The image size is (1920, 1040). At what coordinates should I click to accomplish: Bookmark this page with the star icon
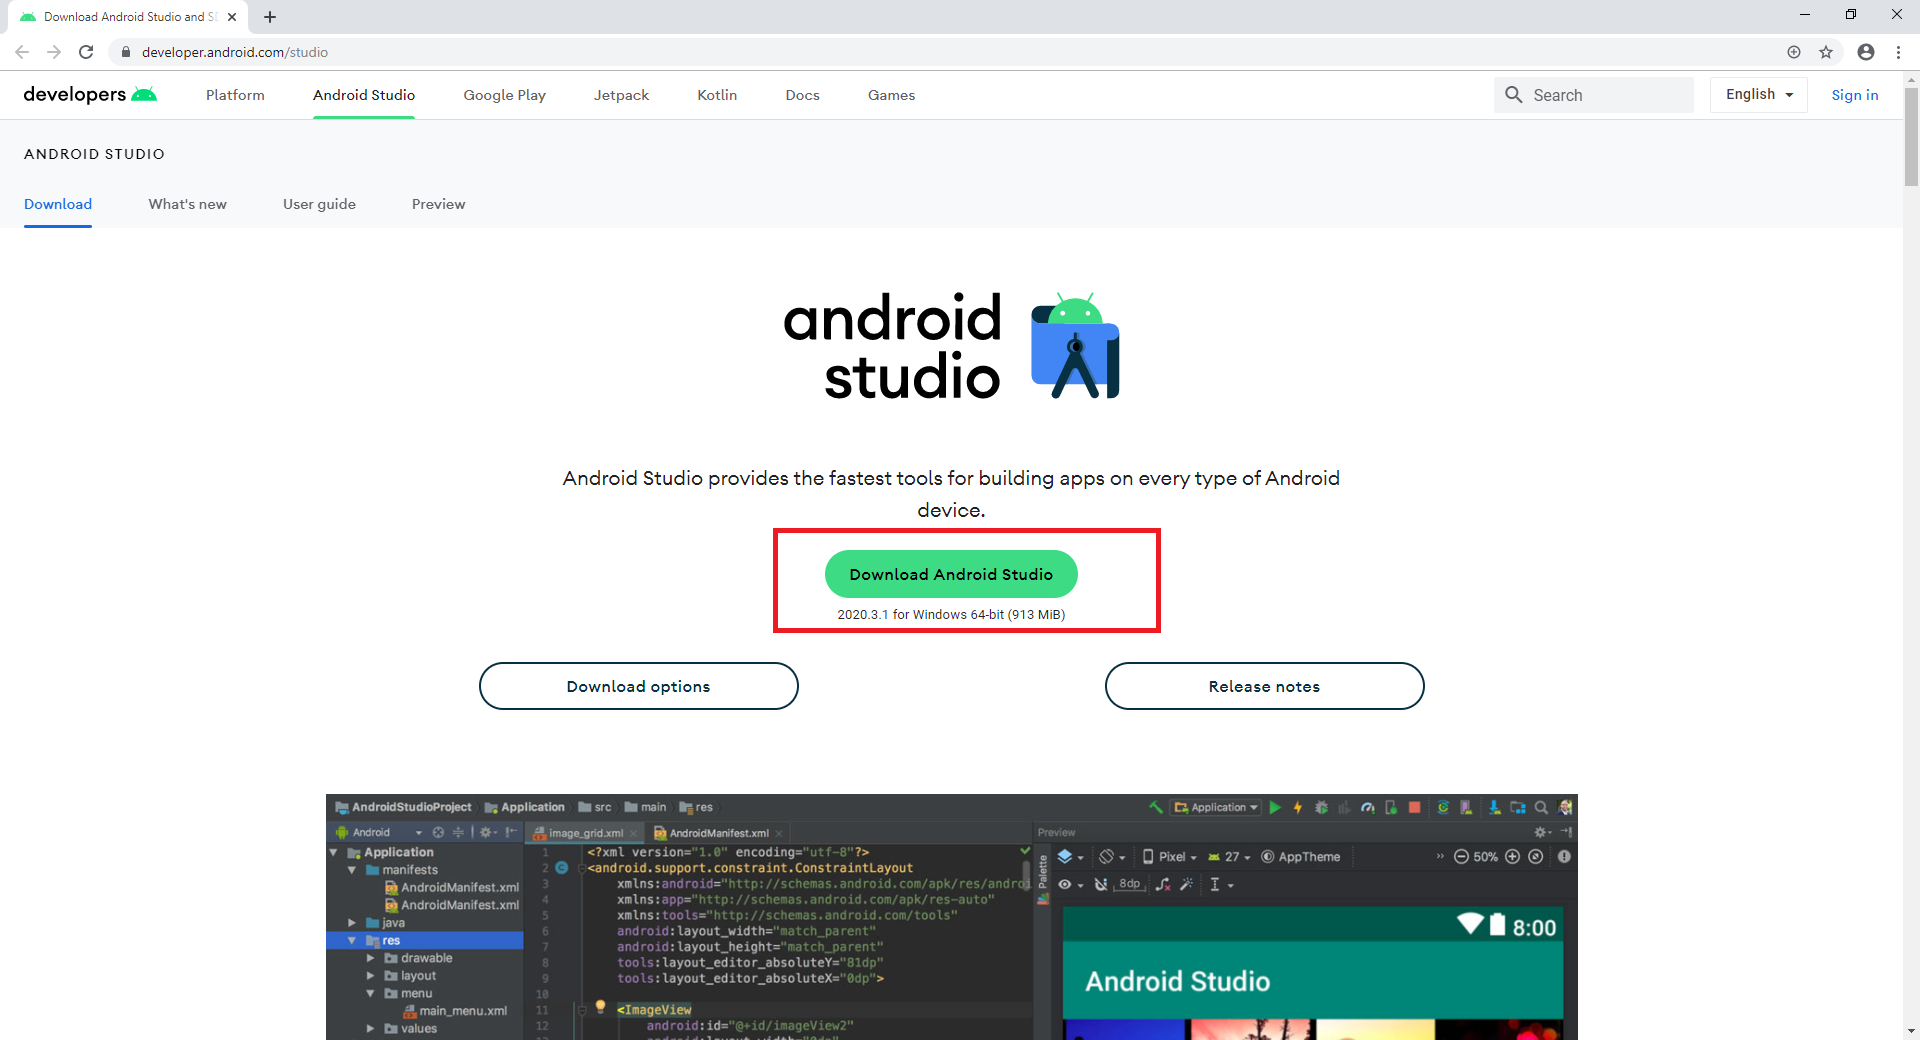(1826, 52)
